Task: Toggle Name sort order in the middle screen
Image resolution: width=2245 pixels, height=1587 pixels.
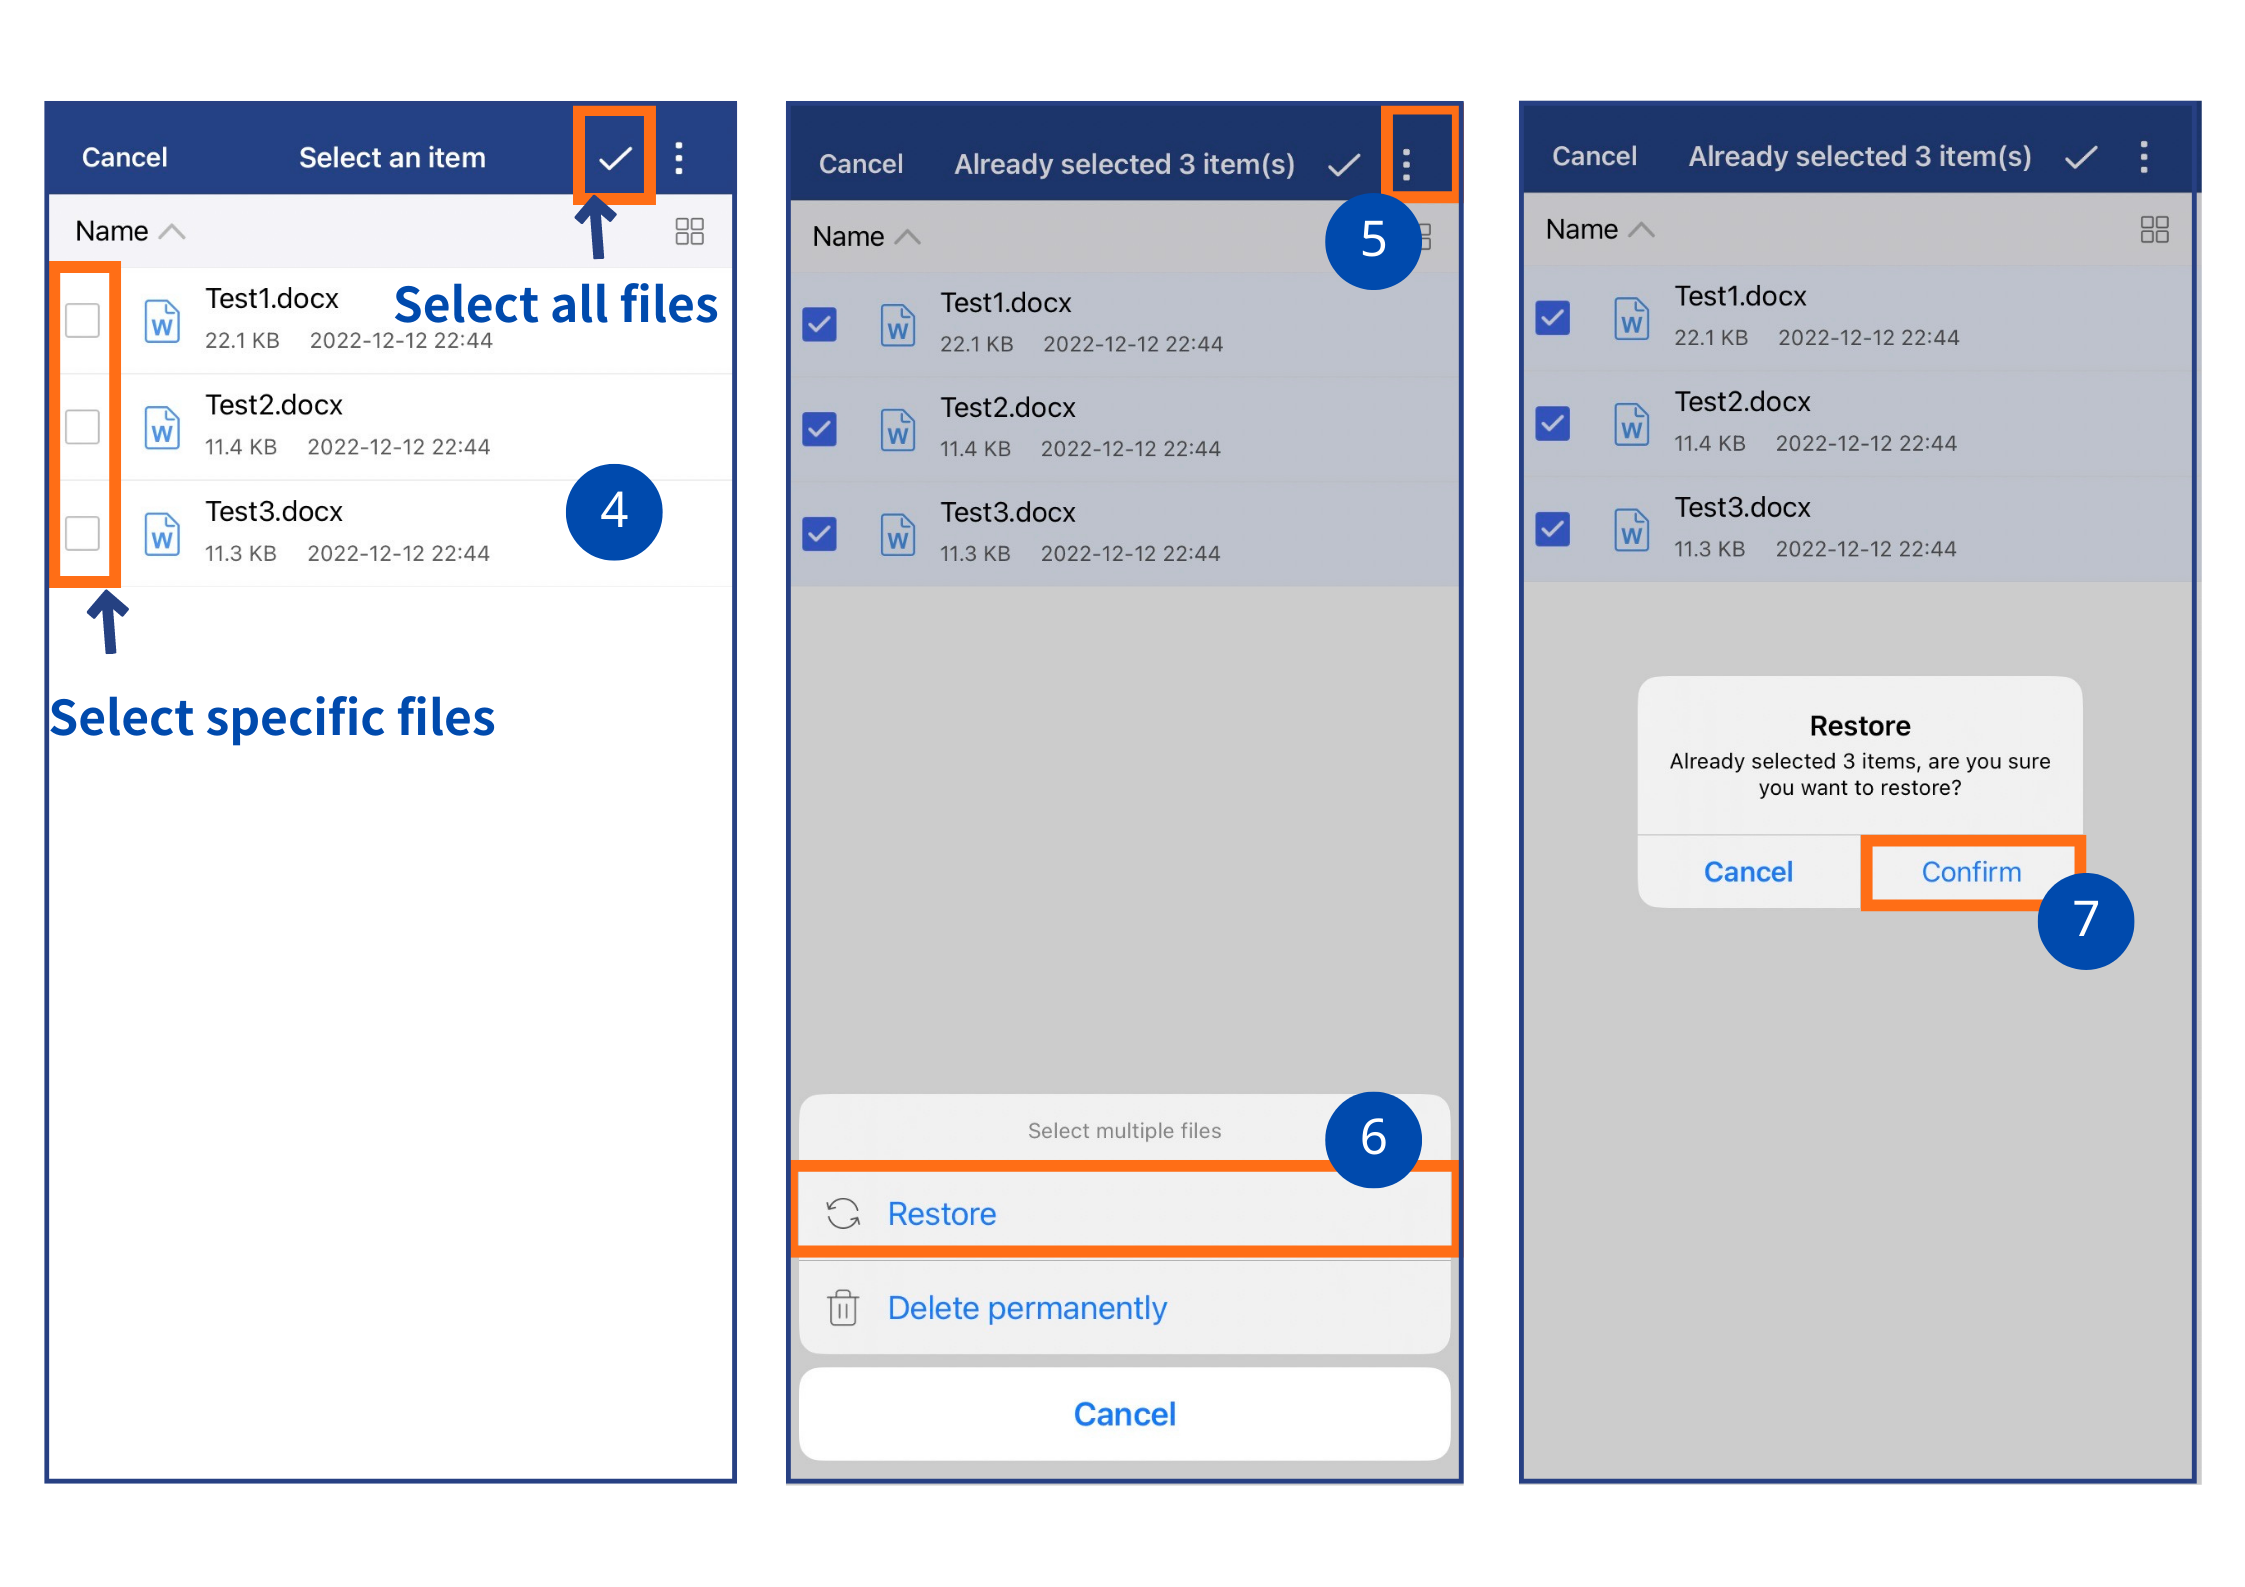Action: (866, 237)
